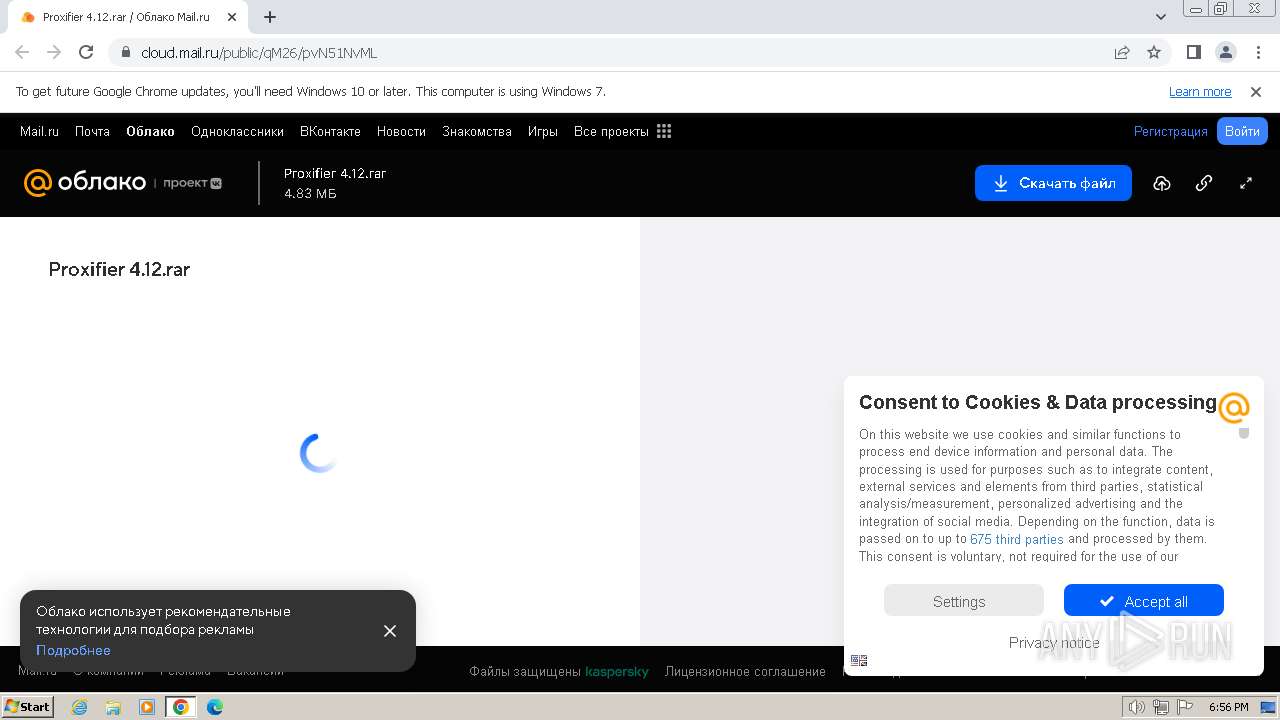The height and width of the screenshot is (720, 1280).
Task: Open the Learn more link in update bar
Action: (1200, 92)
